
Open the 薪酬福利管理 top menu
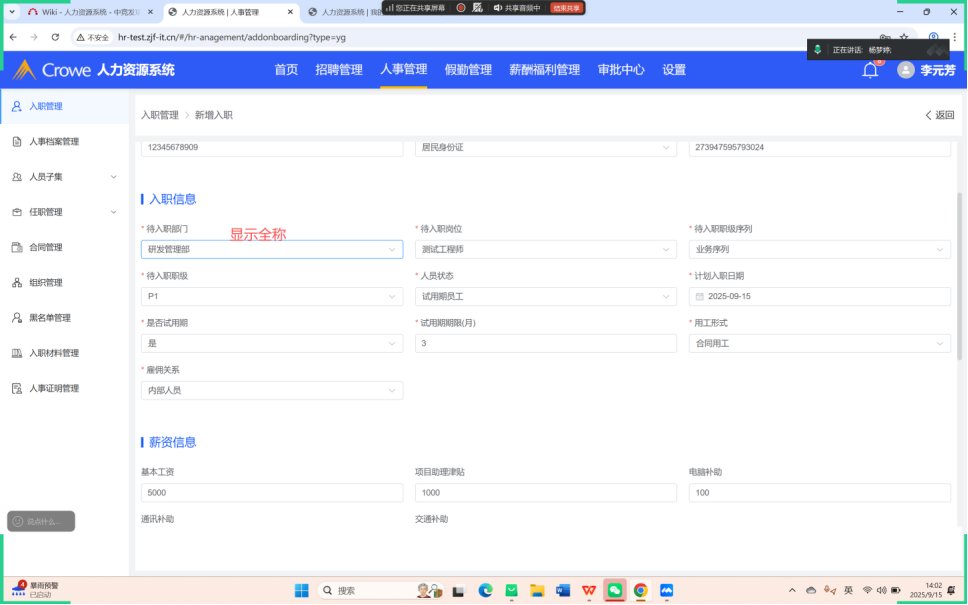544,70
